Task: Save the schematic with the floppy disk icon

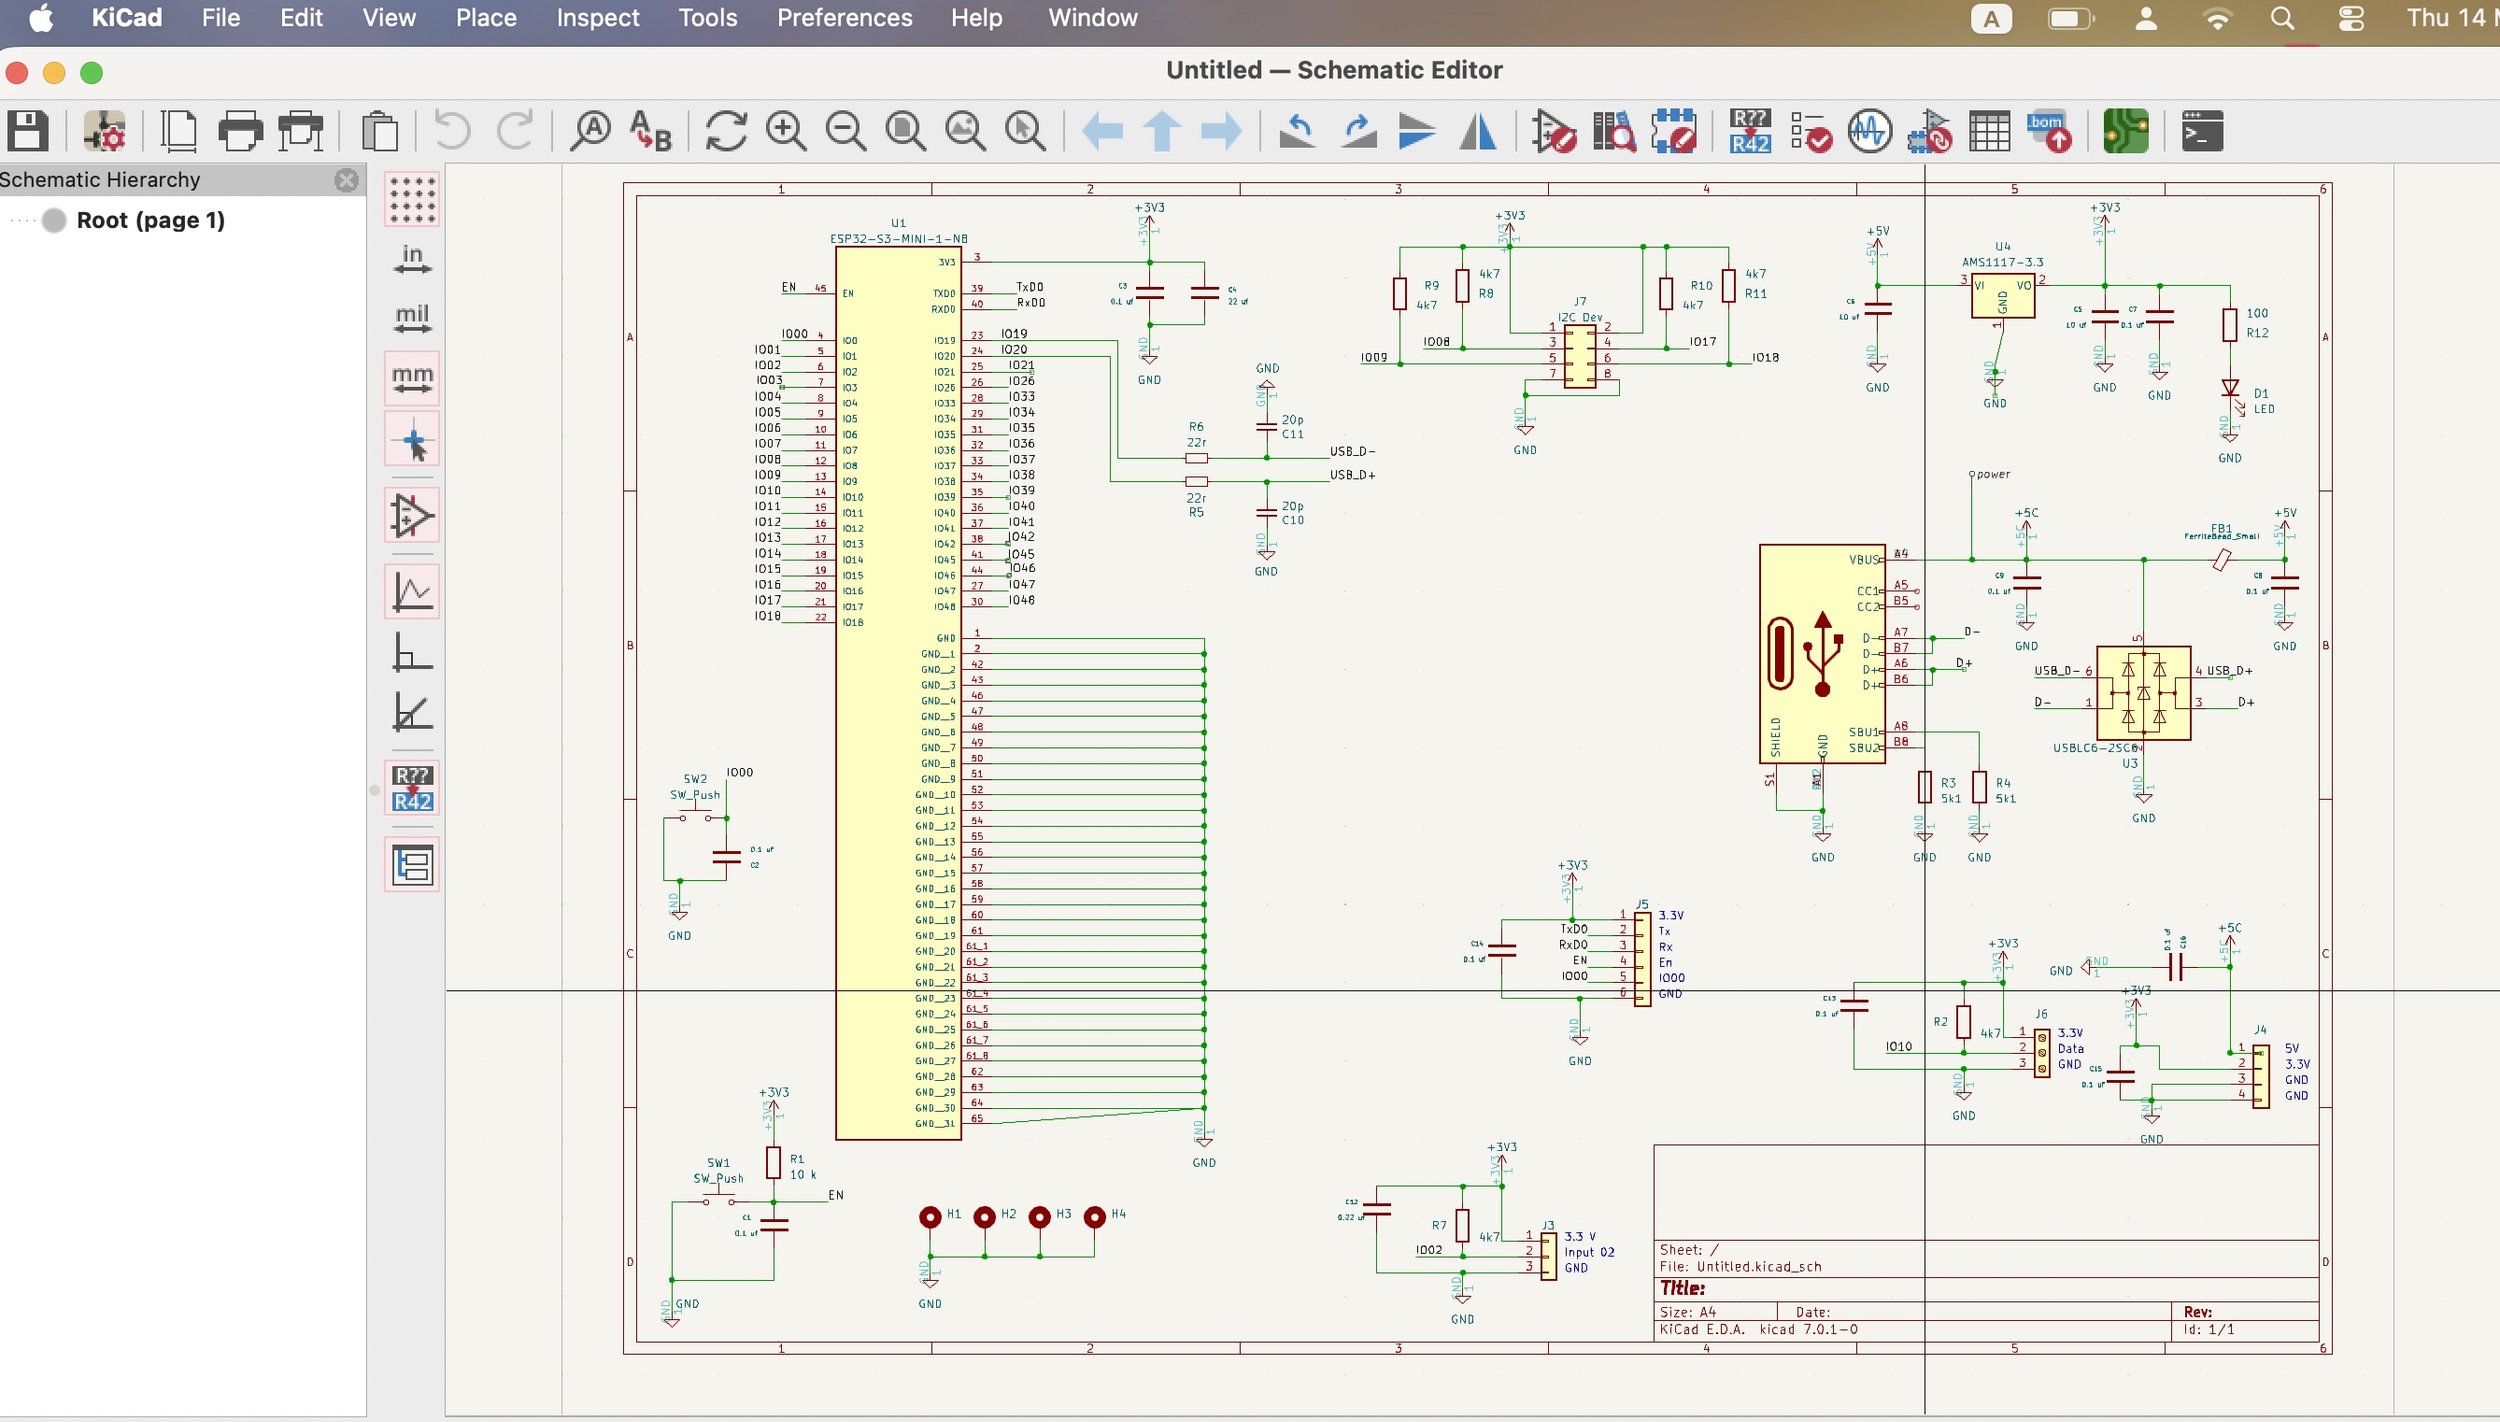Action: pos(28,131)
